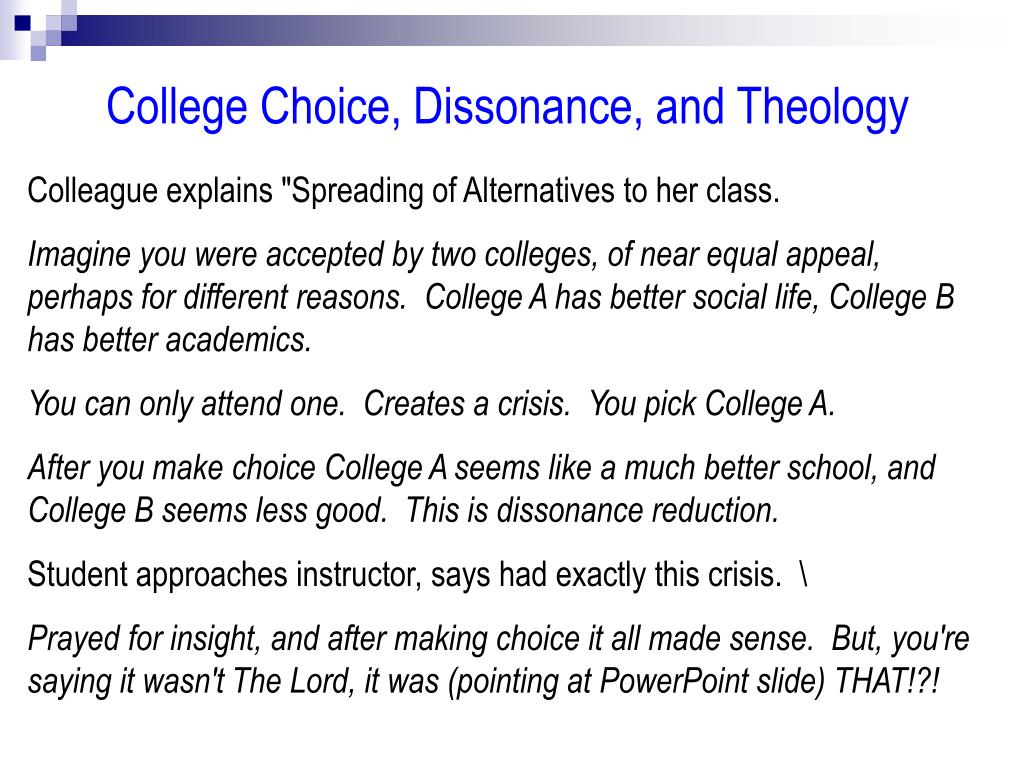Click the text 'College B seems less good.'
The height and width of the screenshot is (768, 1024).
point(208,511)
